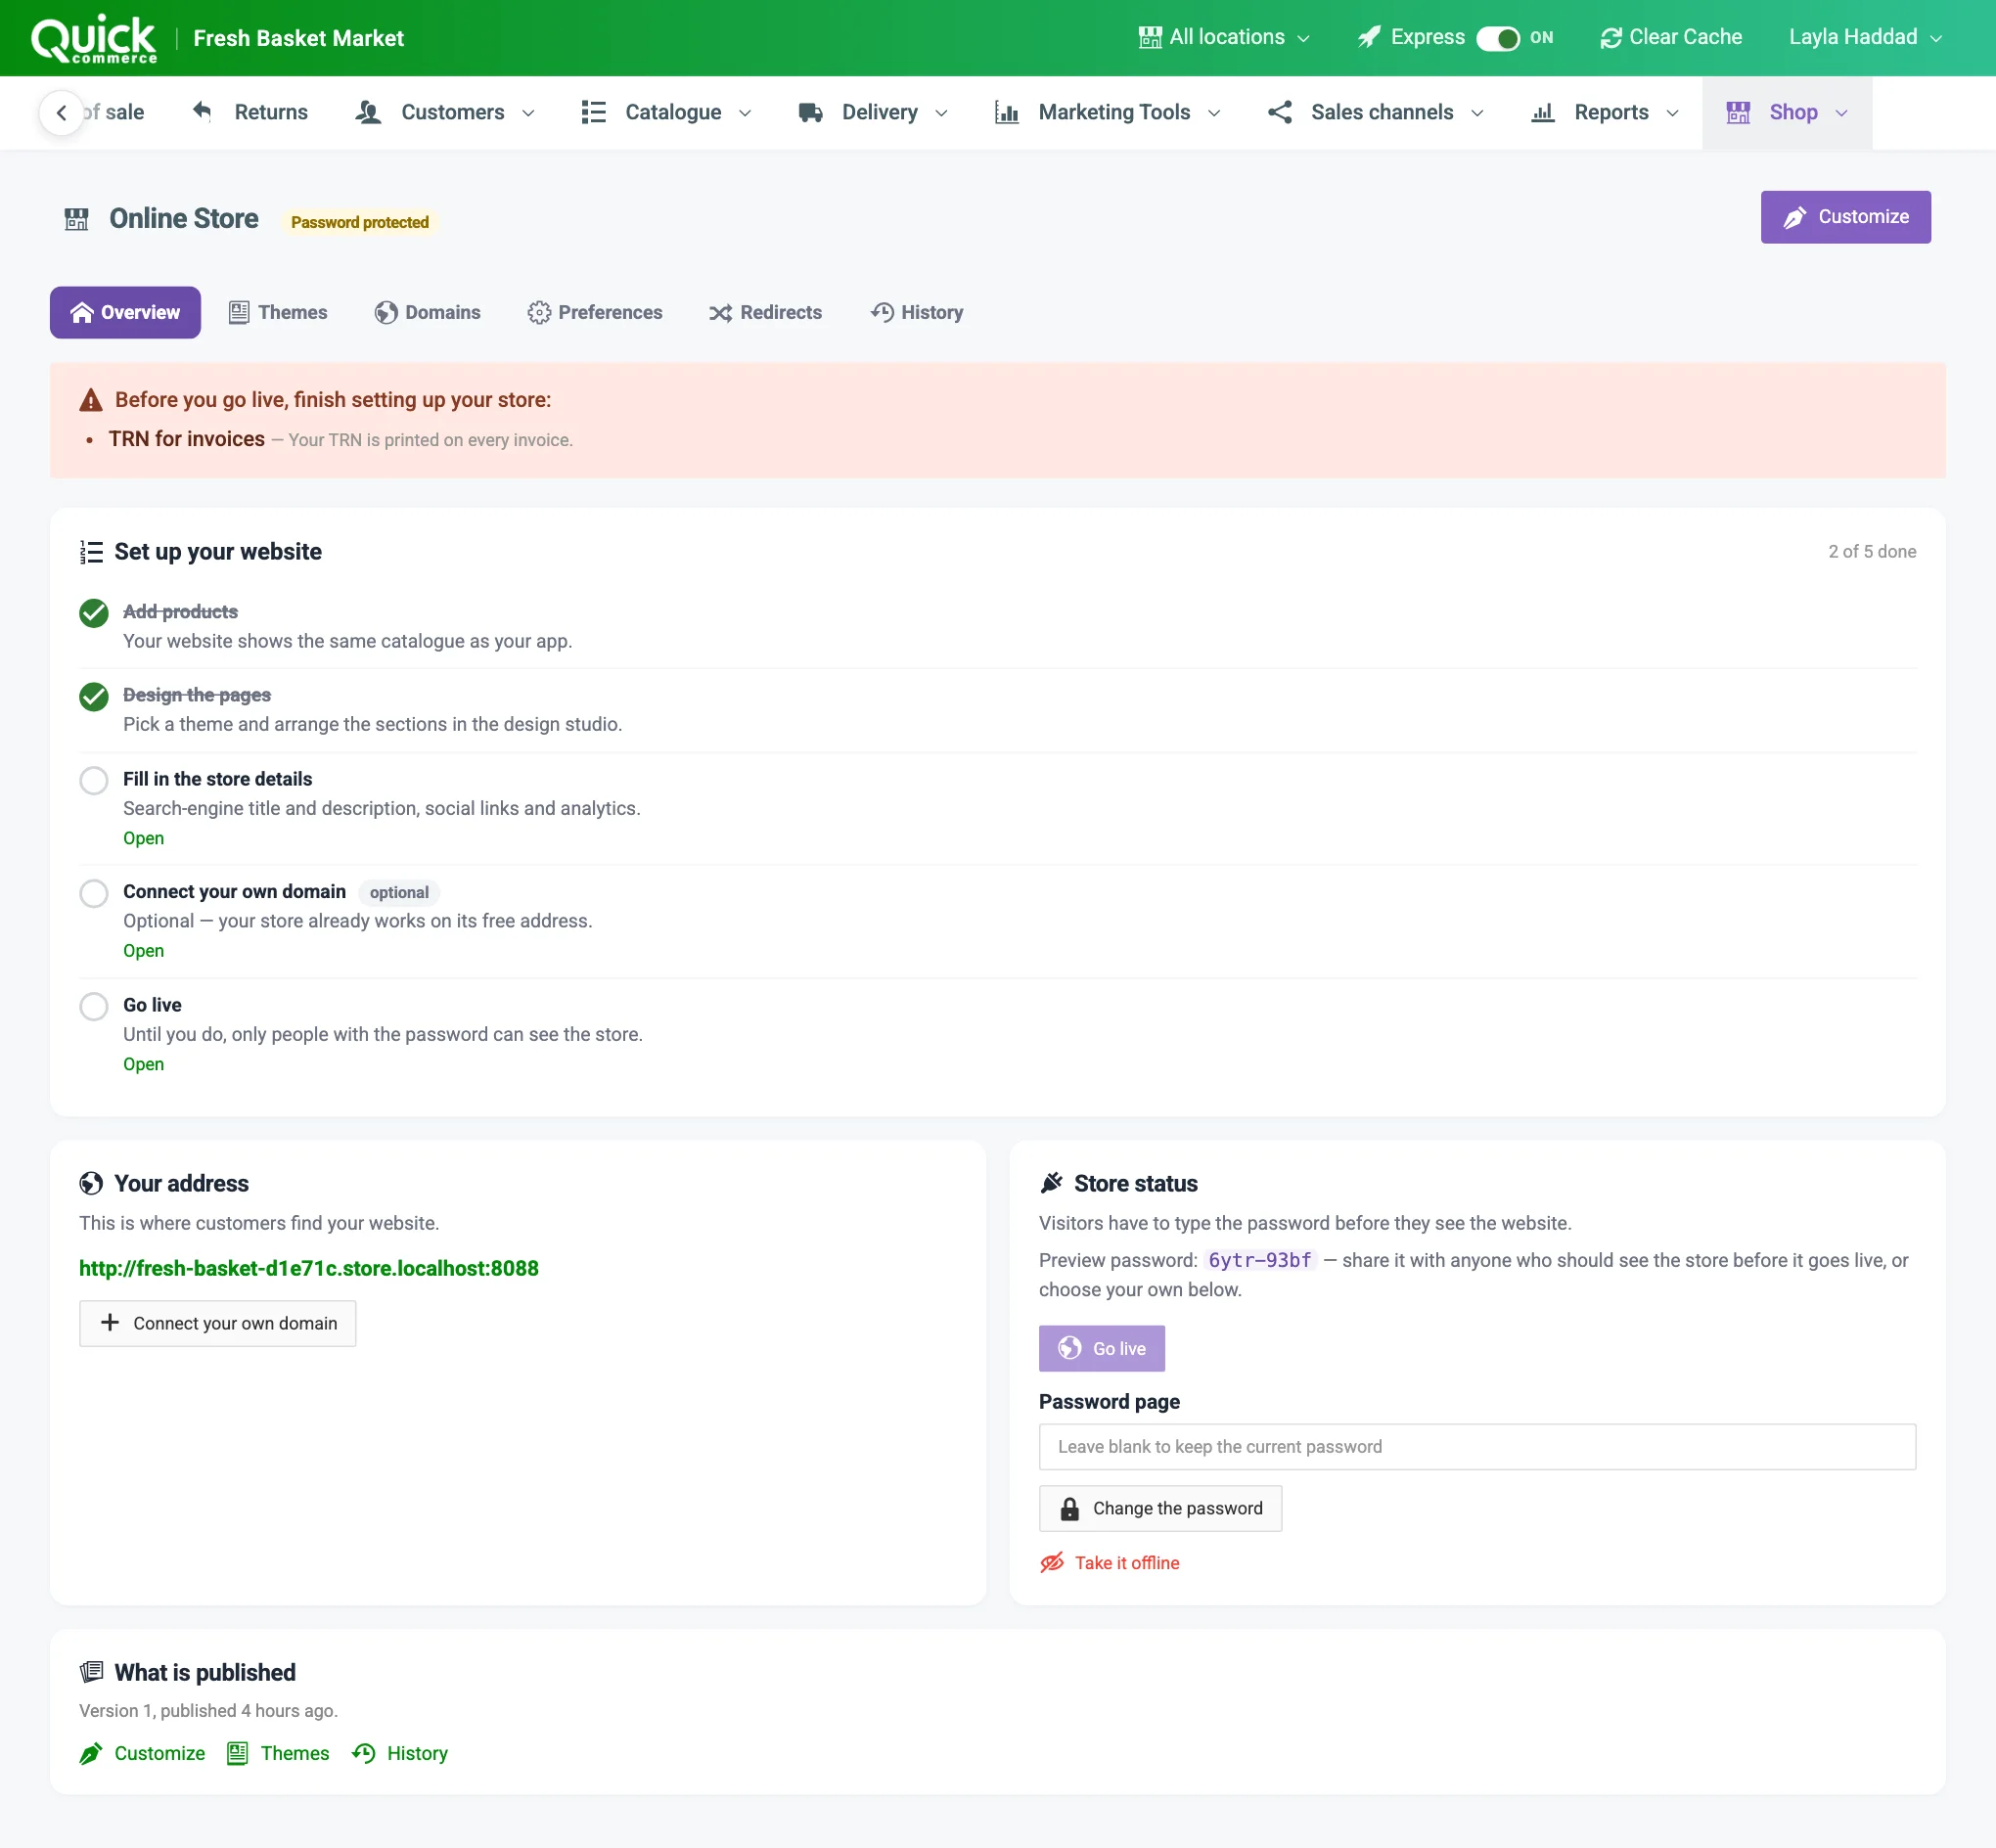Click the crossed-eye Take it offline icon

click(1052, 1563)
